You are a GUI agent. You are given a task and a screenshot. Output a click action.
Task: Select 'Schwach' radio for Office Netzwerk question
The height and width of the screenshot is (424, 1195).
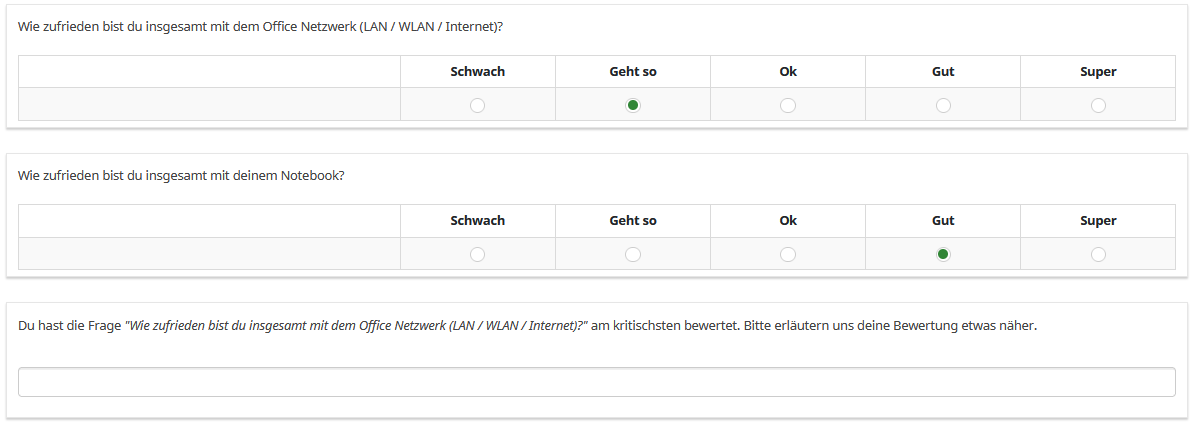coord(478,105)
